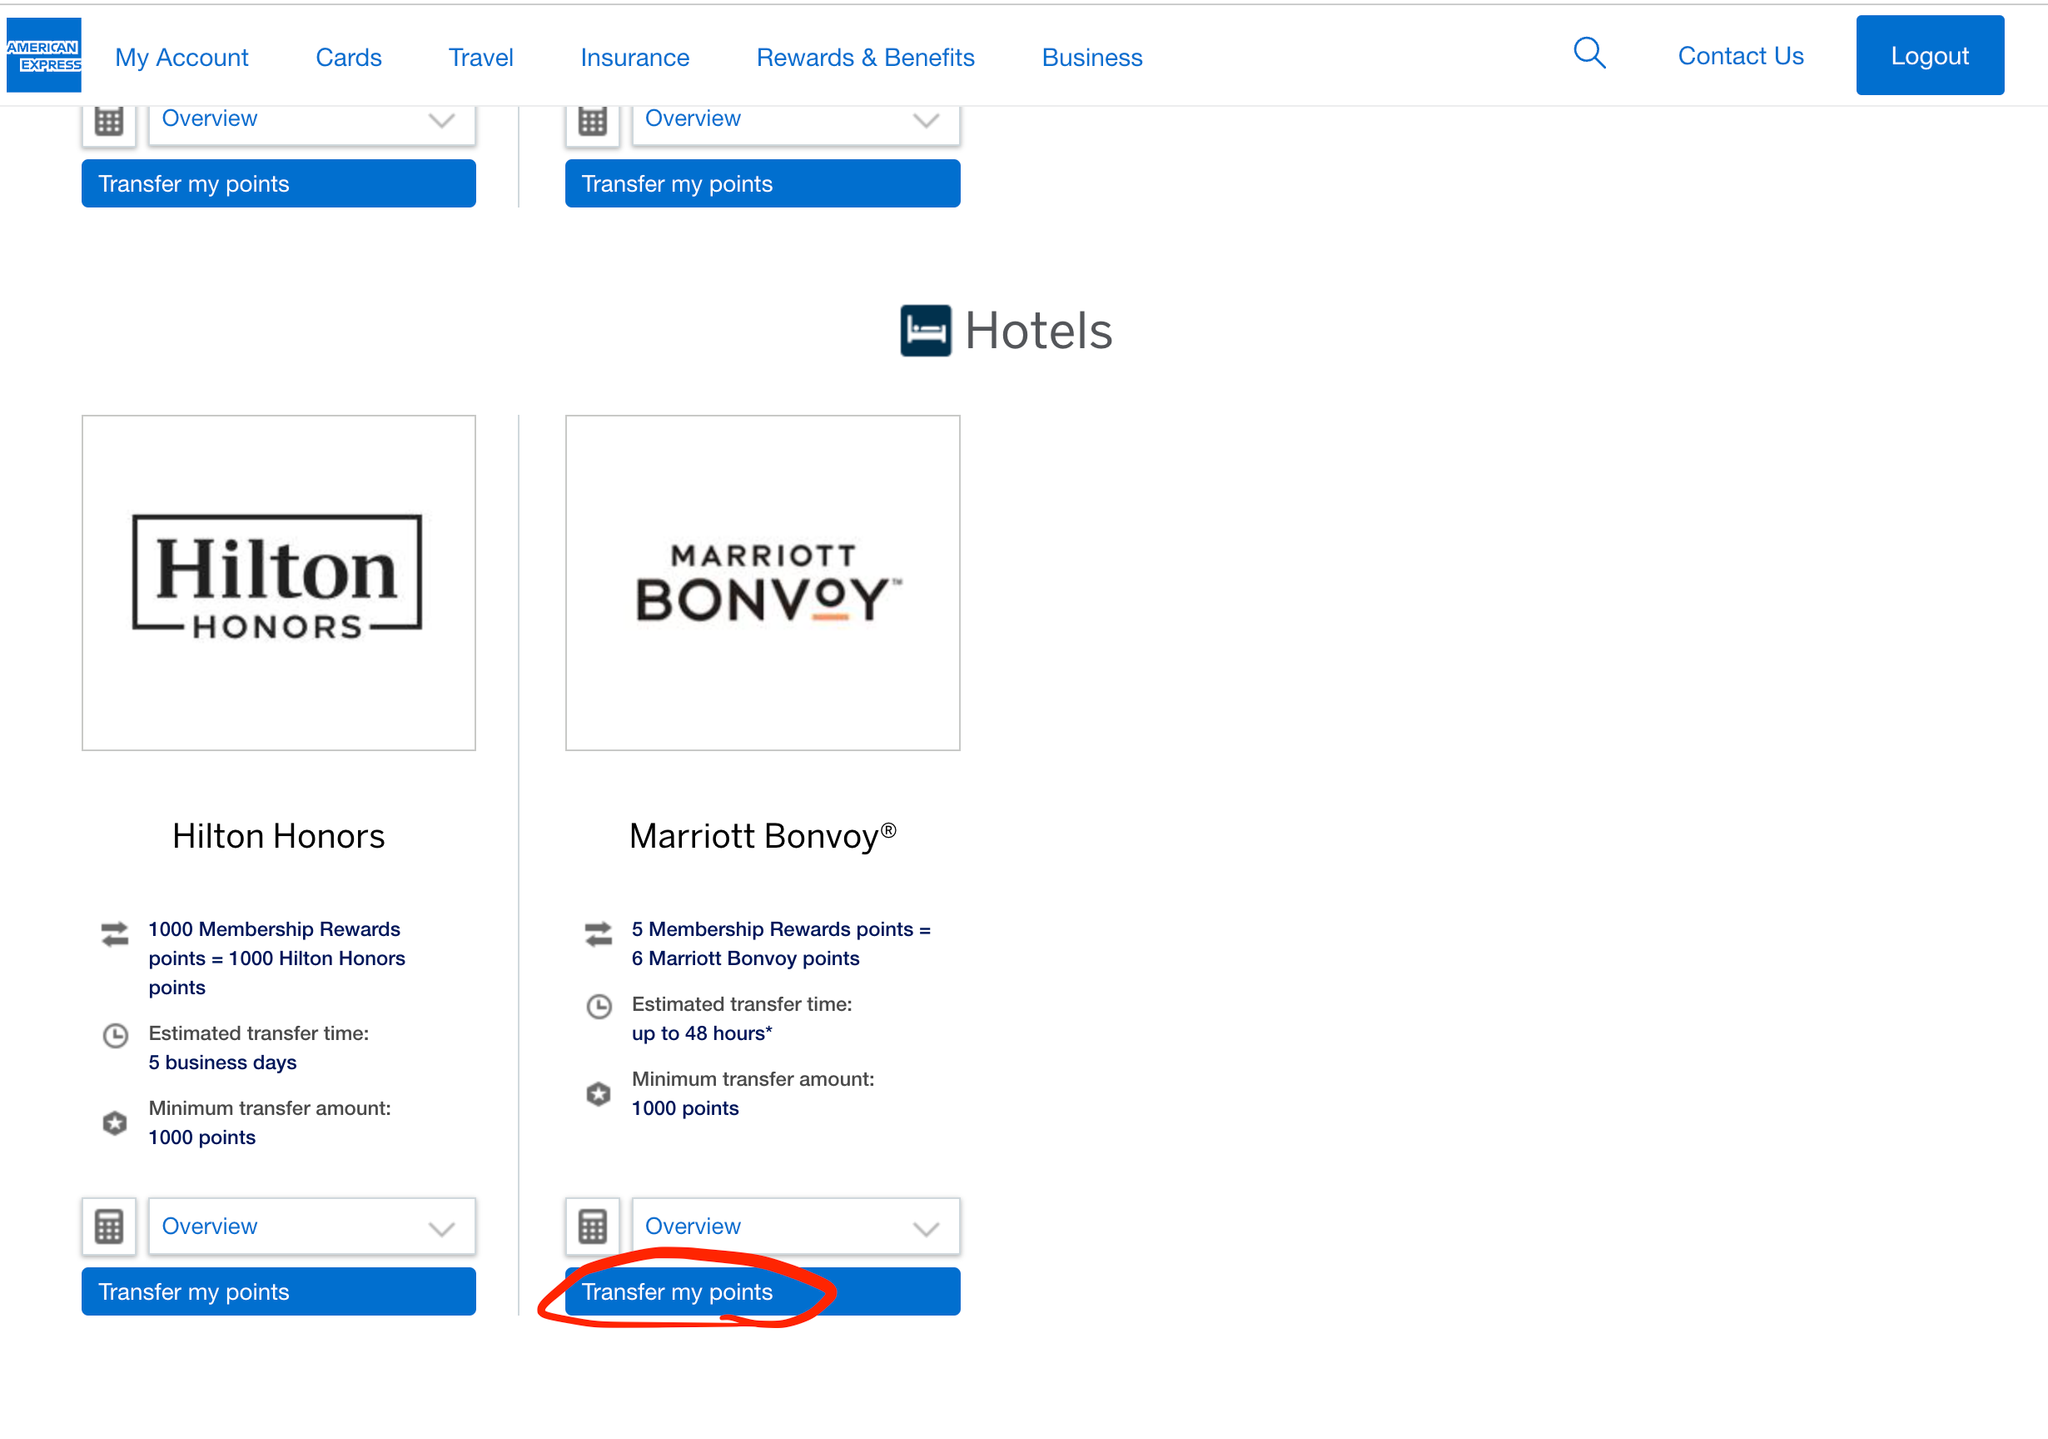2048x1439 pixels.
Task: Expand the Marriott Bonvoy Overview dropdown
Action: [796, 1226]
